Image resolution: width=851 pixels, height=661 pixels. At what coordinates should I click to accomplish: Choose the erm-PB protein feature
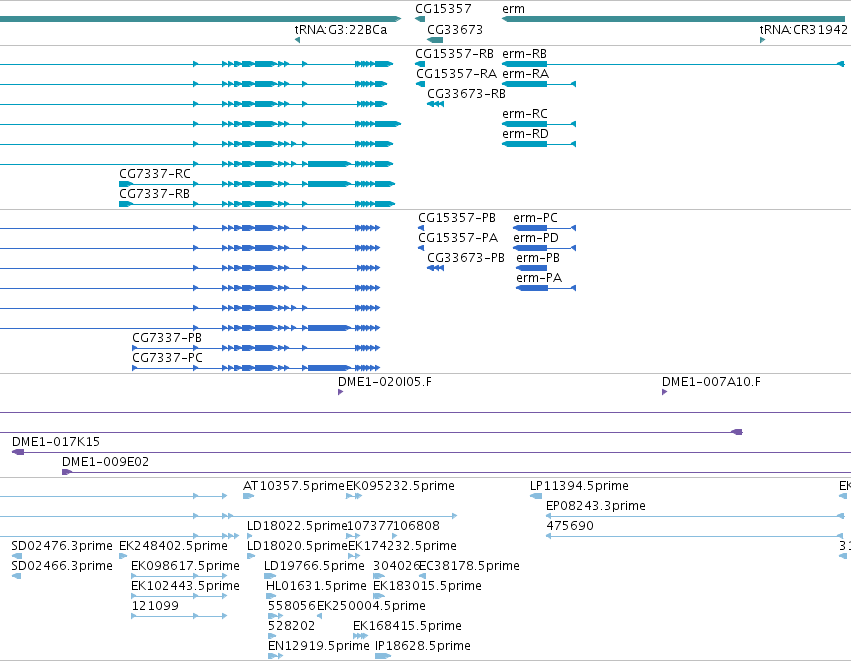(x=531, y=268)
